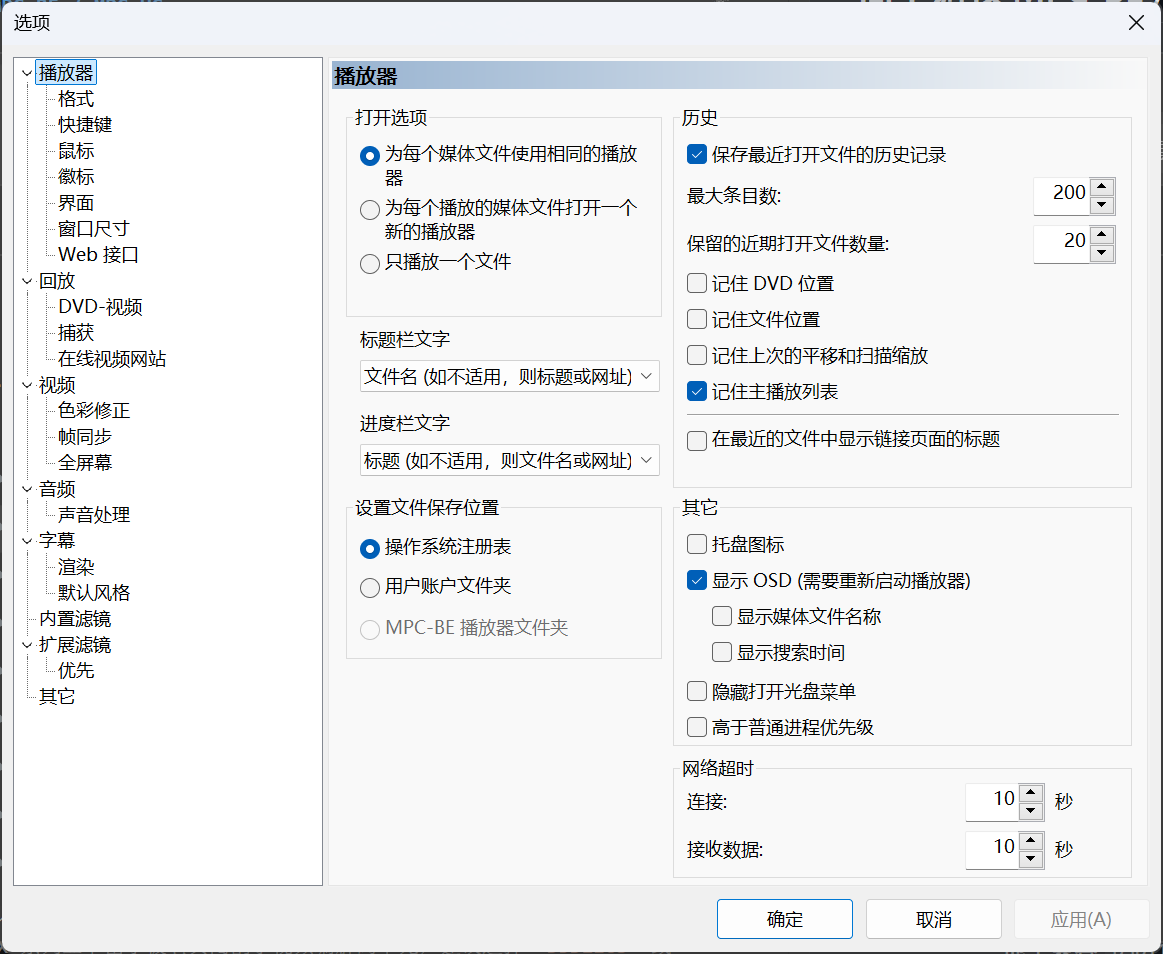
Task: Open the 色彩修正 video settings page
Action: [94, 410]
